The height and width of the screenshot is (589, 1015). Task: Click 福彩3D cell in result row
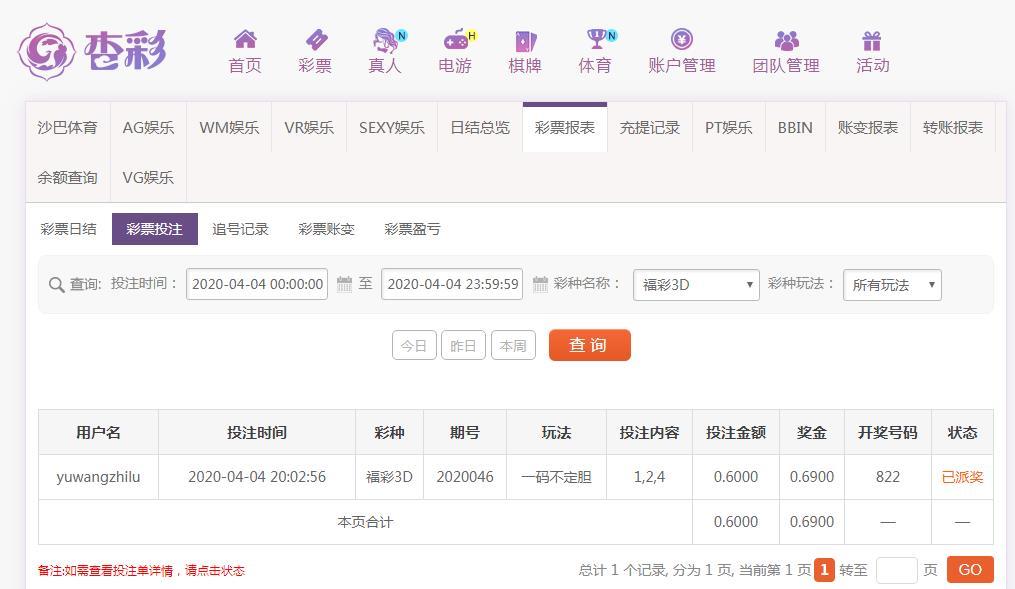pos(389,477)
